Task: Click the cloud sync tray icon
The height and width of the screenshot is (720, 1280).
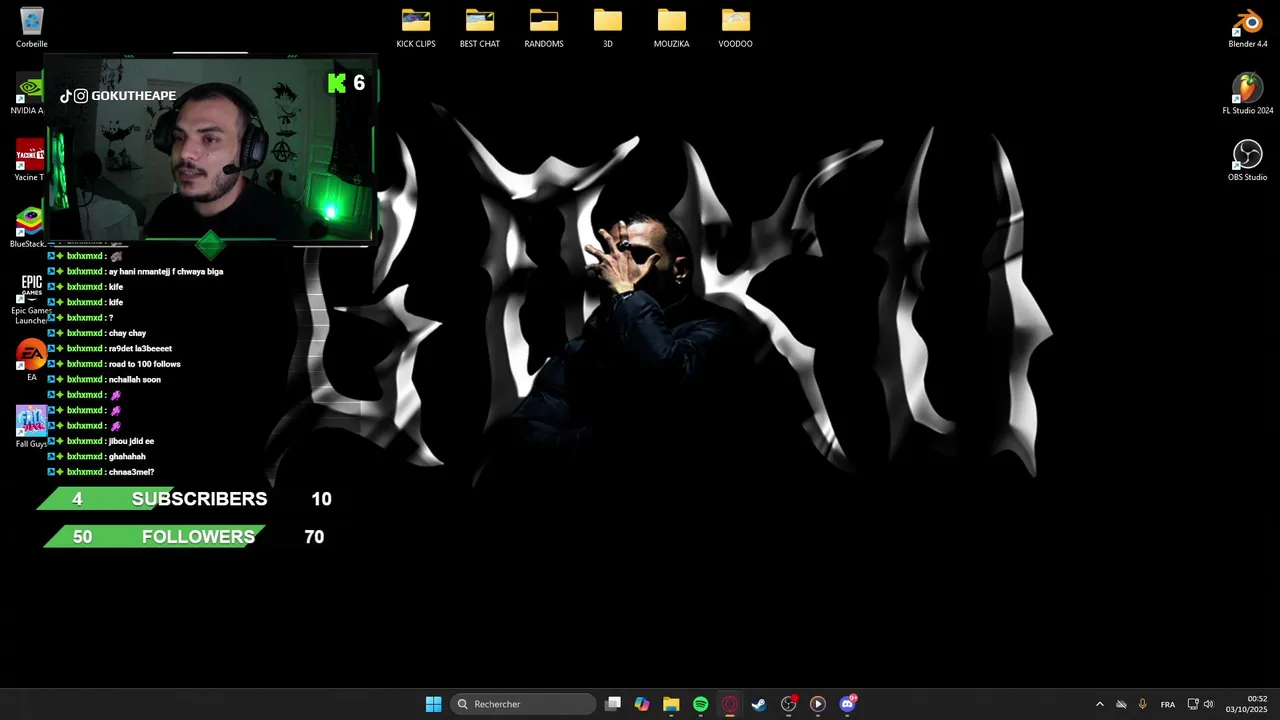Action: pos(1121,704)
